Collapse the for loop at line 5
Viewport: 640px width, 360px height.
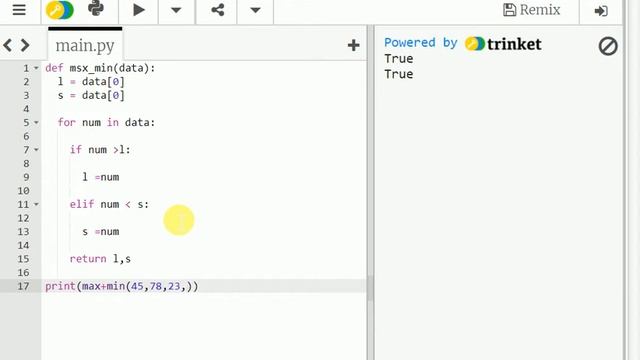tap(36, 122)
